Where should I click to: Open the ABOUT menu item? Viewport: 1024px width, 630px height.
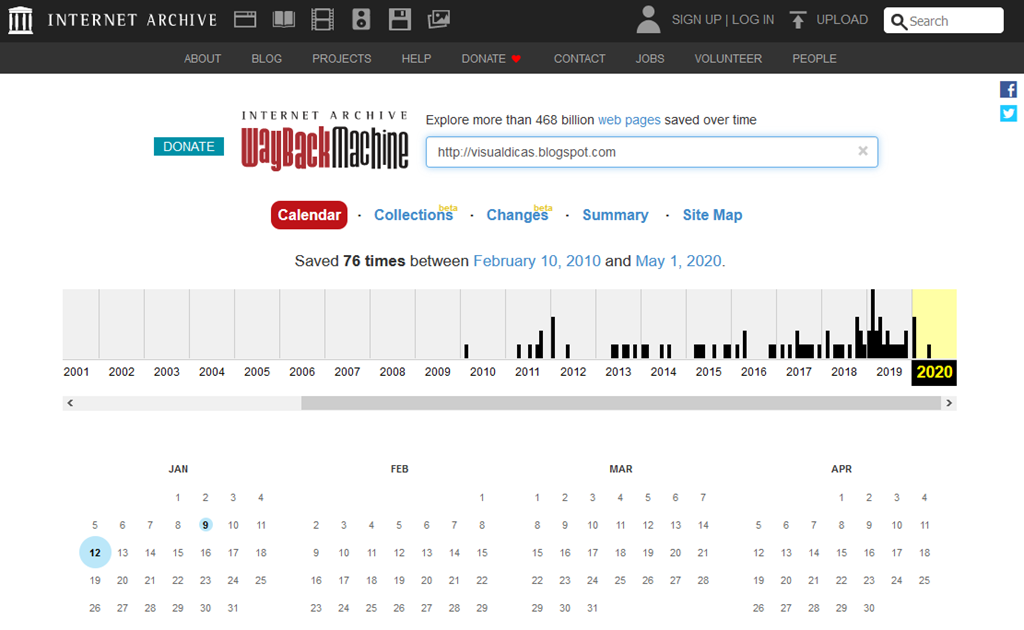[x=202, y=59]
